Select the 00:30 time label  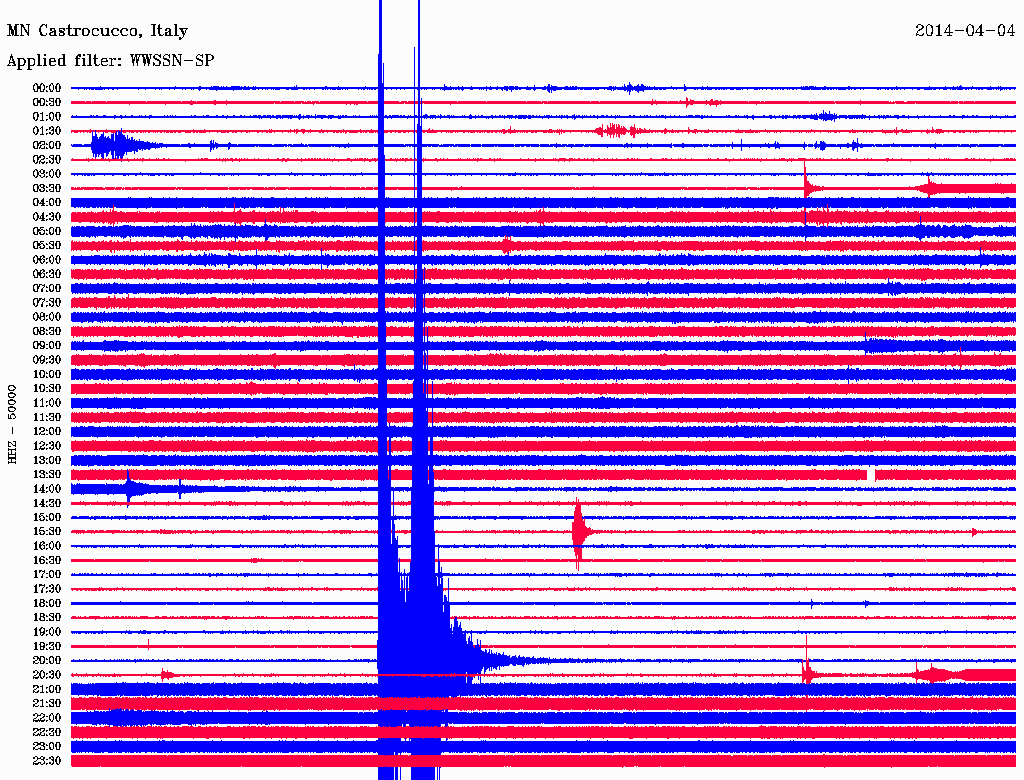[x=47, y=103]
